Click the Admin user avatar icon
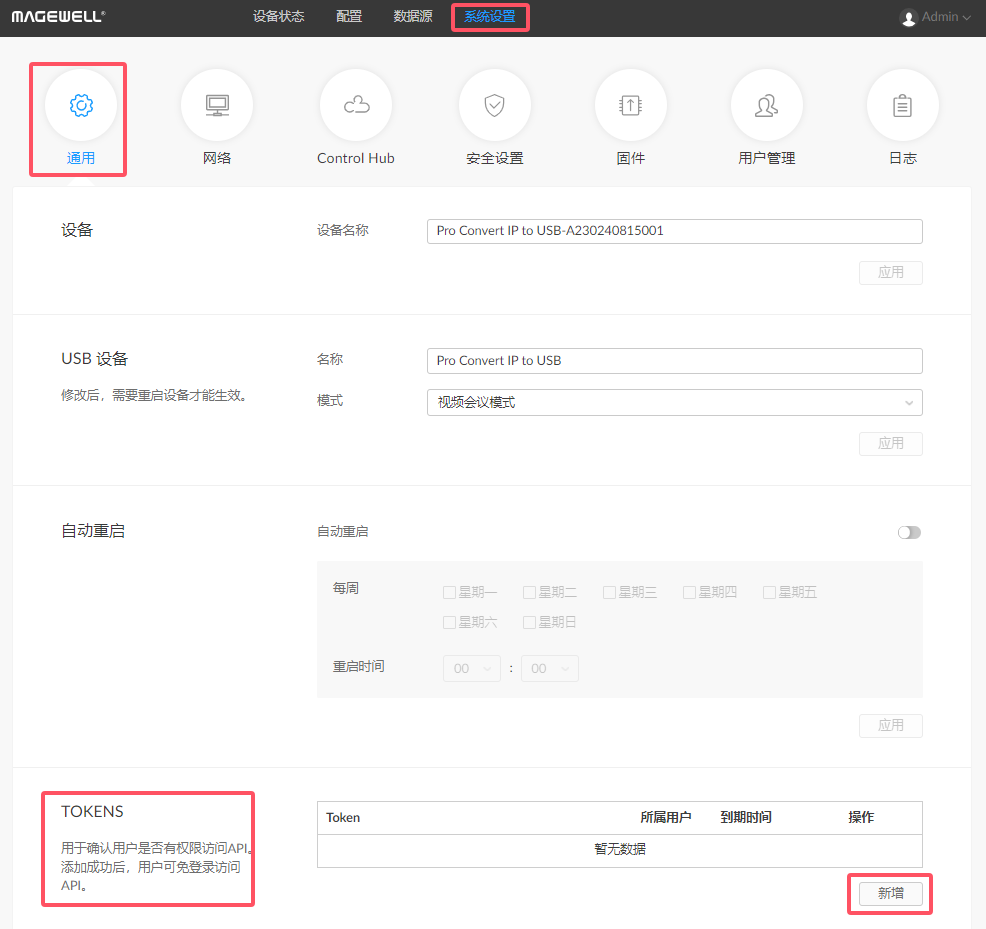Image resolution: width=986 pixels, height=929 pixels. [x=908, y=18]
